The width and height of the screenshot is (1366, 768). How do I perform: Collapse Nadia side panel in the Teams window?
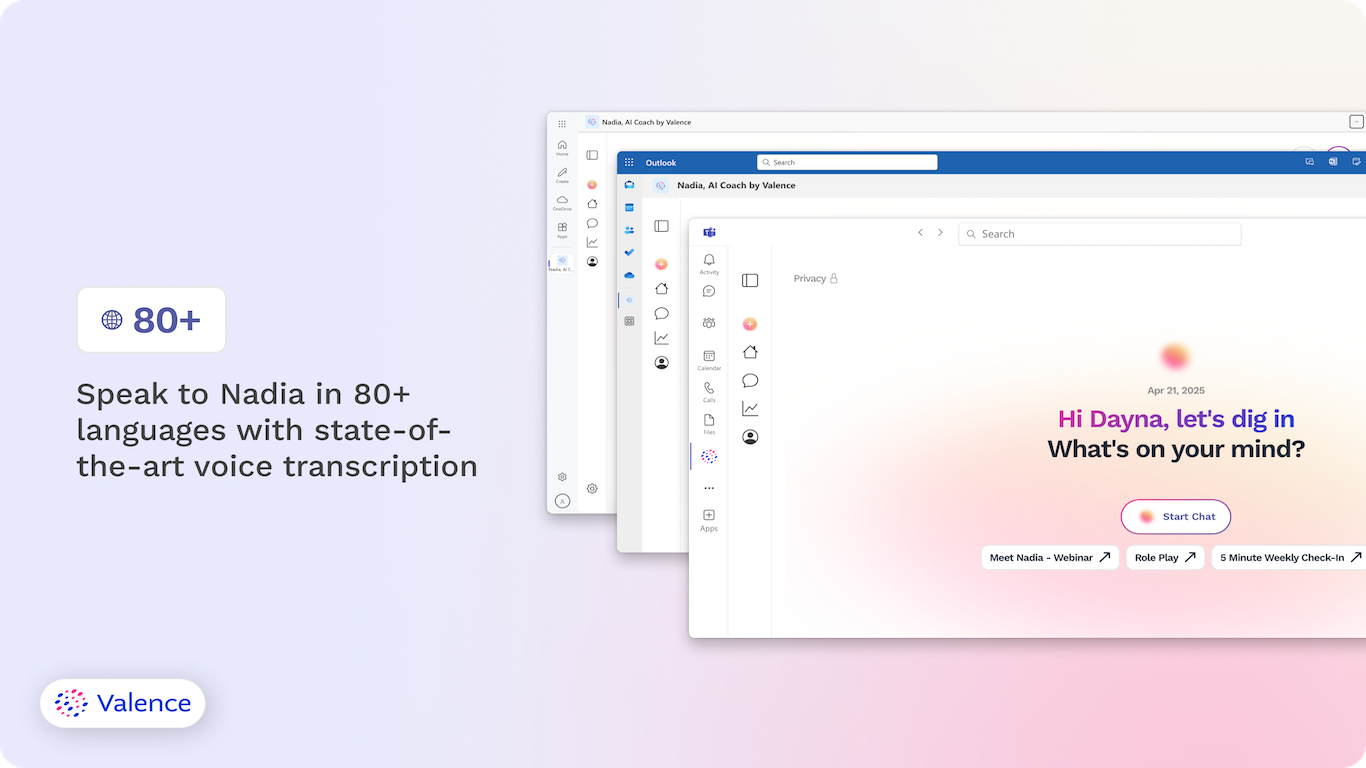coord(750,281)
